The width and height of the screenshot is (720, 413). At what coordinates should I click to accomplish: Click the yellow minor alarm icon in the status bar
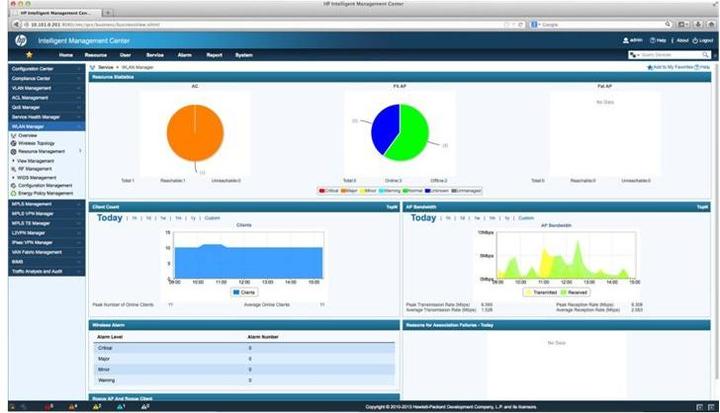click(97, 407)
